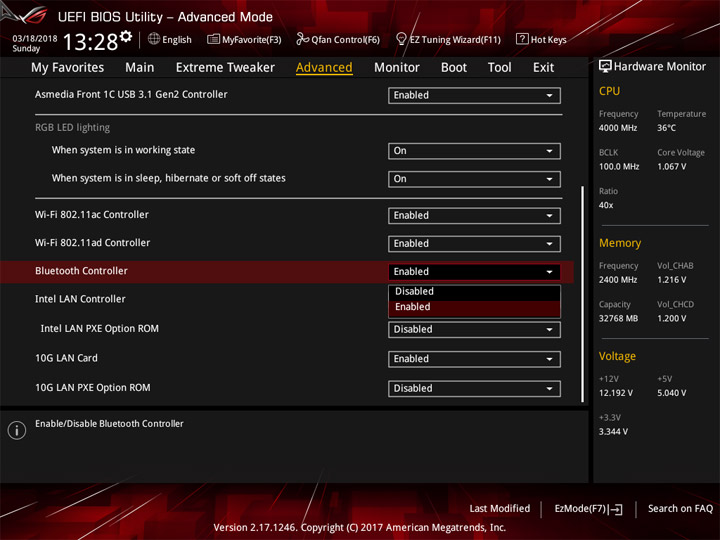This screenshot has height=540, width=720.
Task: Click the EZ Tuning Wizard bulb icon
Action: pos(401,39)
